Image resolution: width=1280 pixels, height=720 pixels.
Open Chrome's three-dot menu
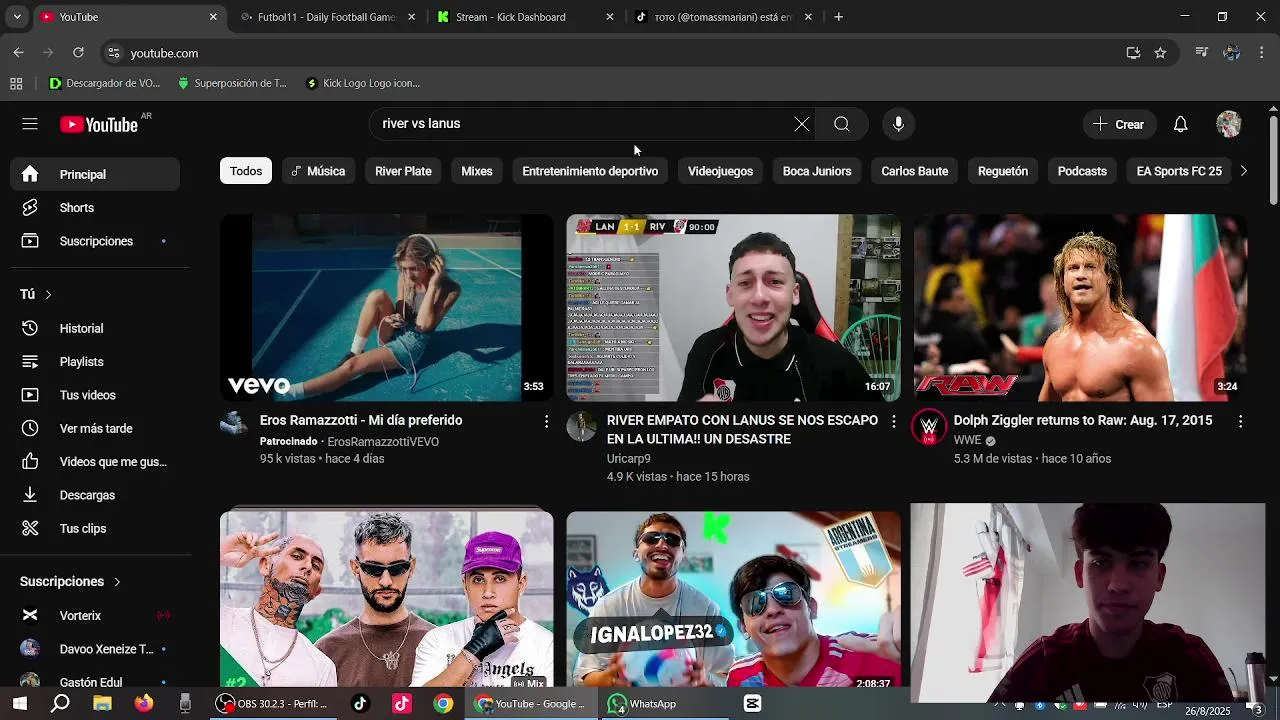(1262, 53)
